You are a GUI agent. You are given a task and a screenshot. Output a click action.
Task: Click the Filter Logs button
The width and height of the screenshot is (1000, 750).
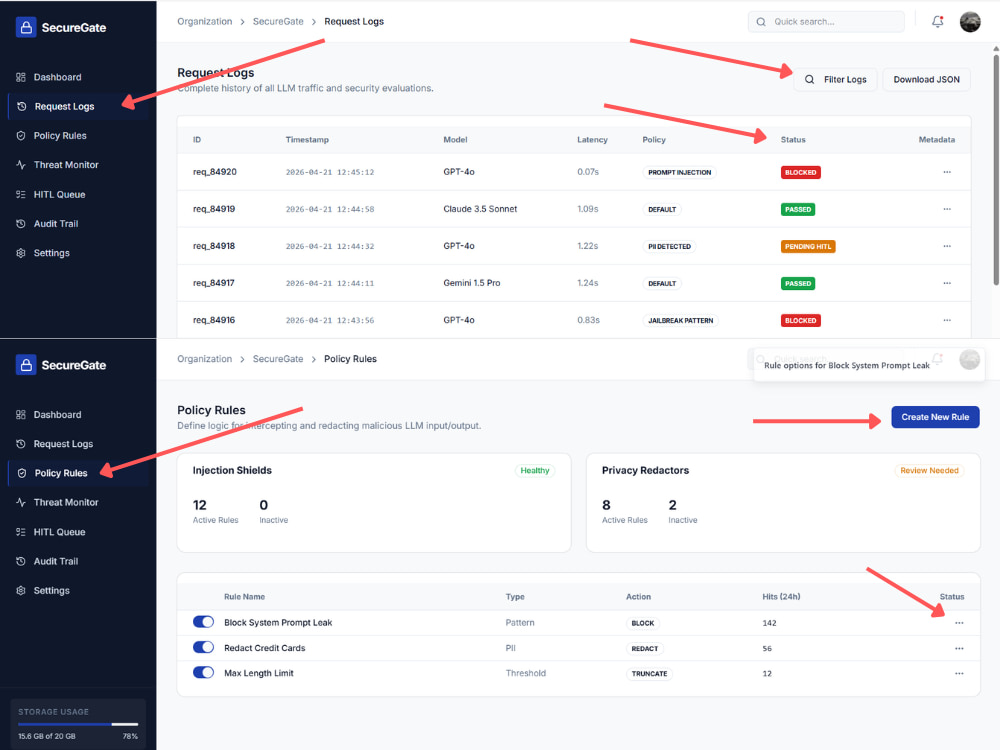point(835,80)
